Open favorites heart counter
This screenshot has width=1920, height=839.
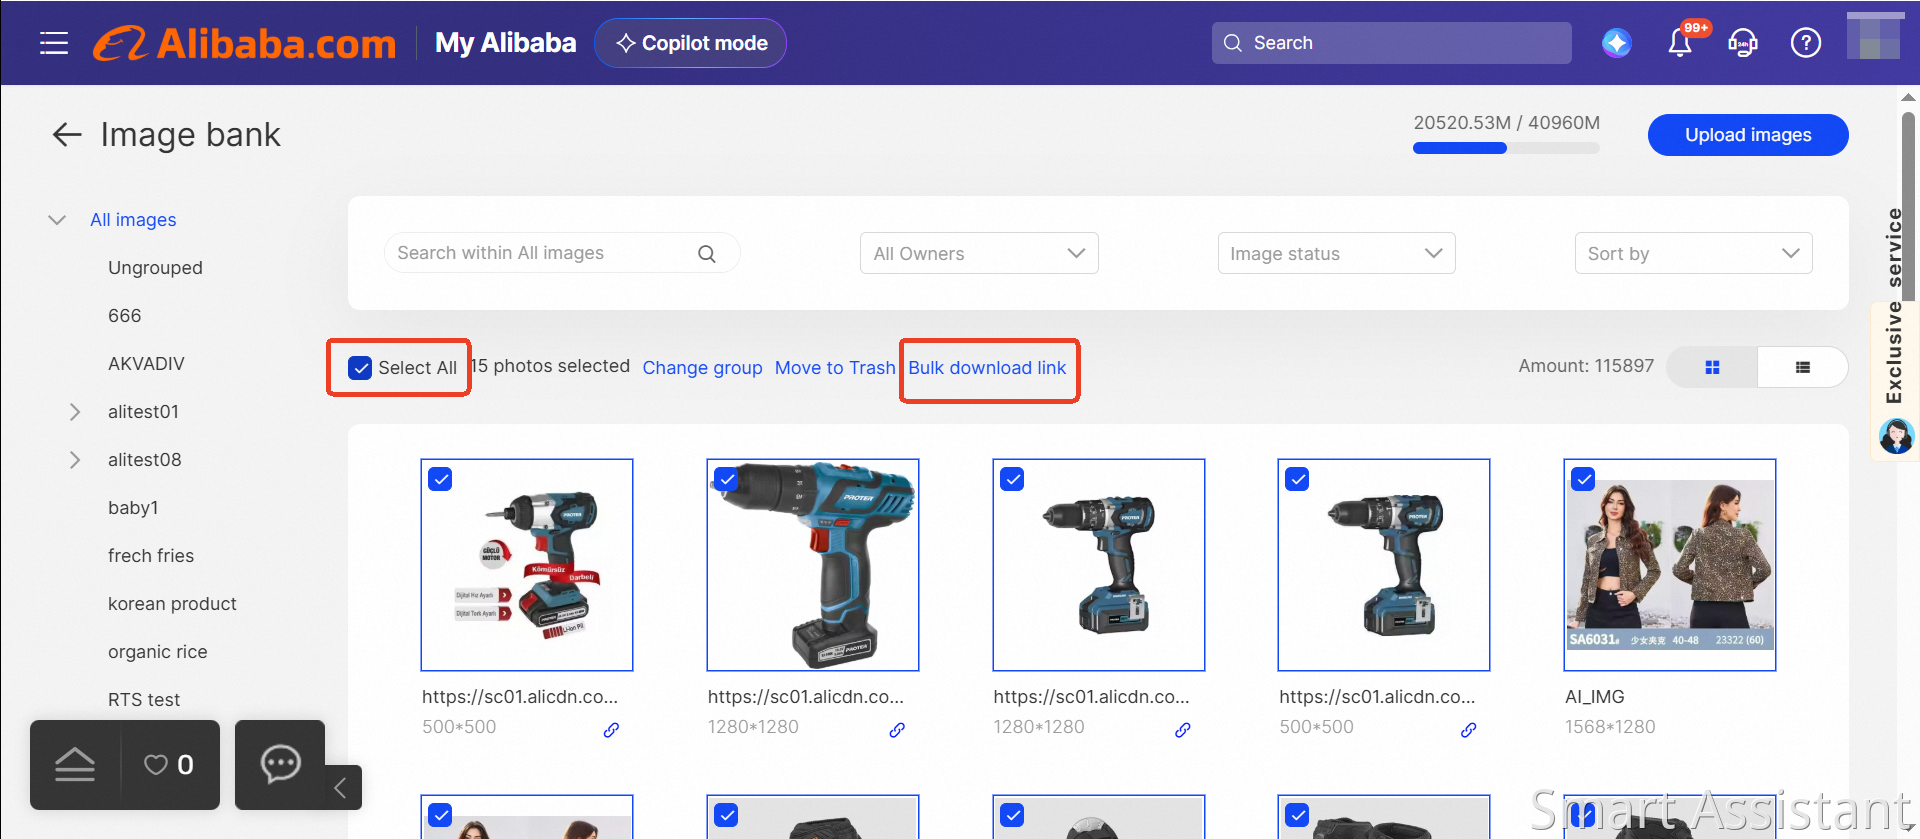coord(168,765)
